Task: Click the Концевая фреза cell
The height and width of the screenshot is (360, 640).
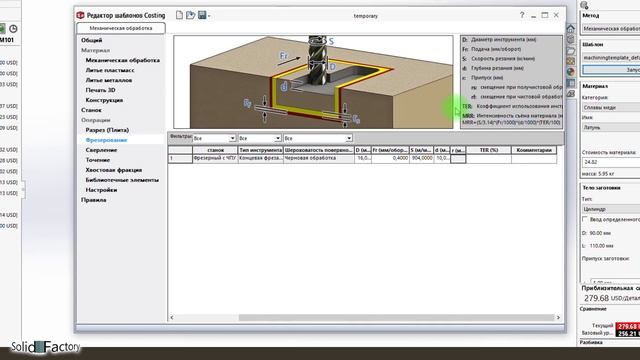Action: 260,158
